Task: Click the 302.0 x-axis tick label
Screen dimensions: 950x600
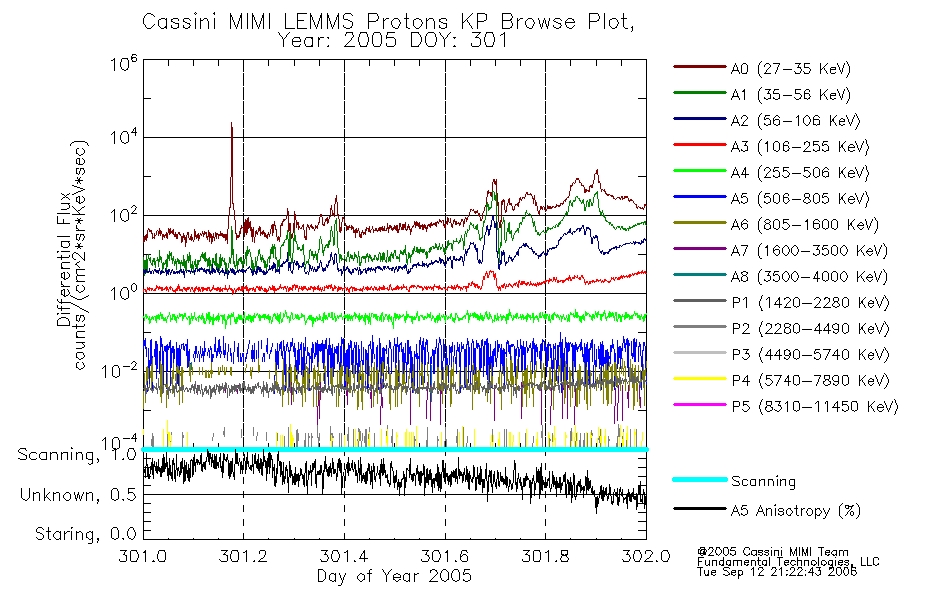Action: tap(646, 556)
